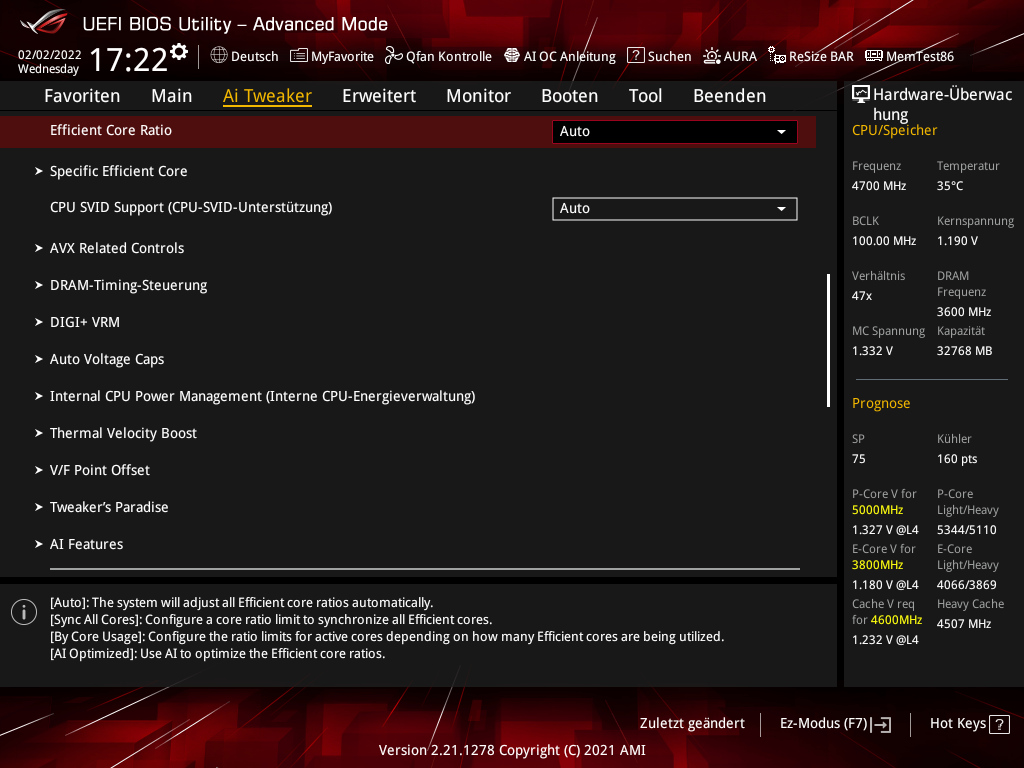
Task: Launch AI OC Anleitung icon
Action: tap(512, 56)
